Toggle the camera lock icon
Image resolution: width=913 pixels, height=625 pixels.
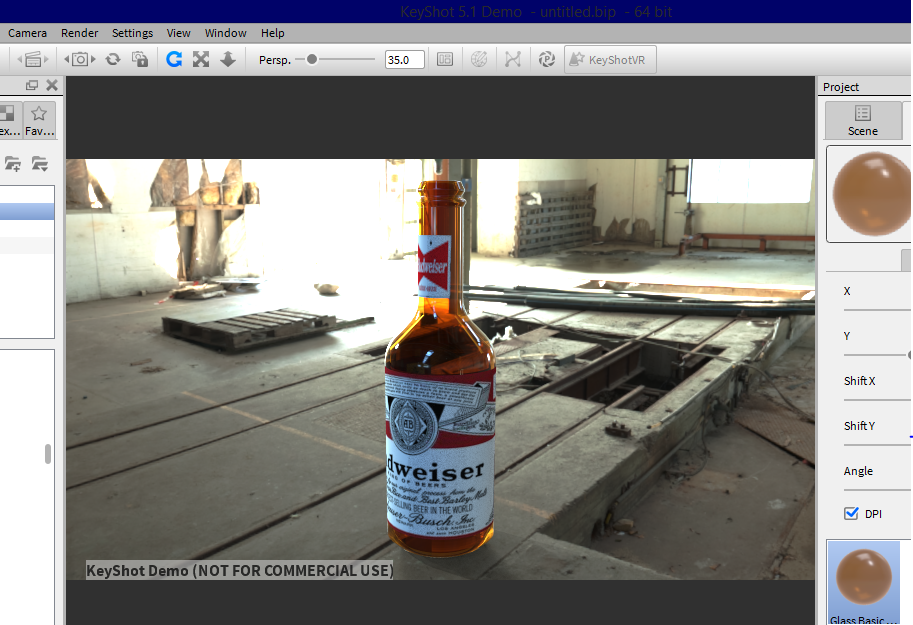(140, 59)
